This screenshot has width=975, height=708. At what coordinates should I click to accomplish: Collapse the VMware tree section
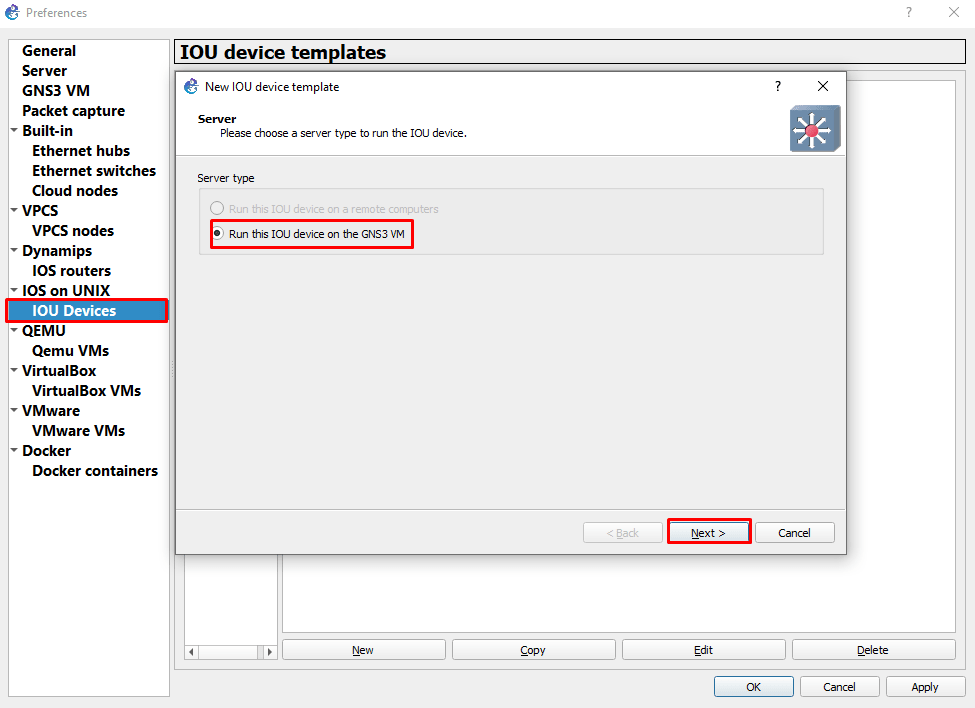(x=14, y=410)
